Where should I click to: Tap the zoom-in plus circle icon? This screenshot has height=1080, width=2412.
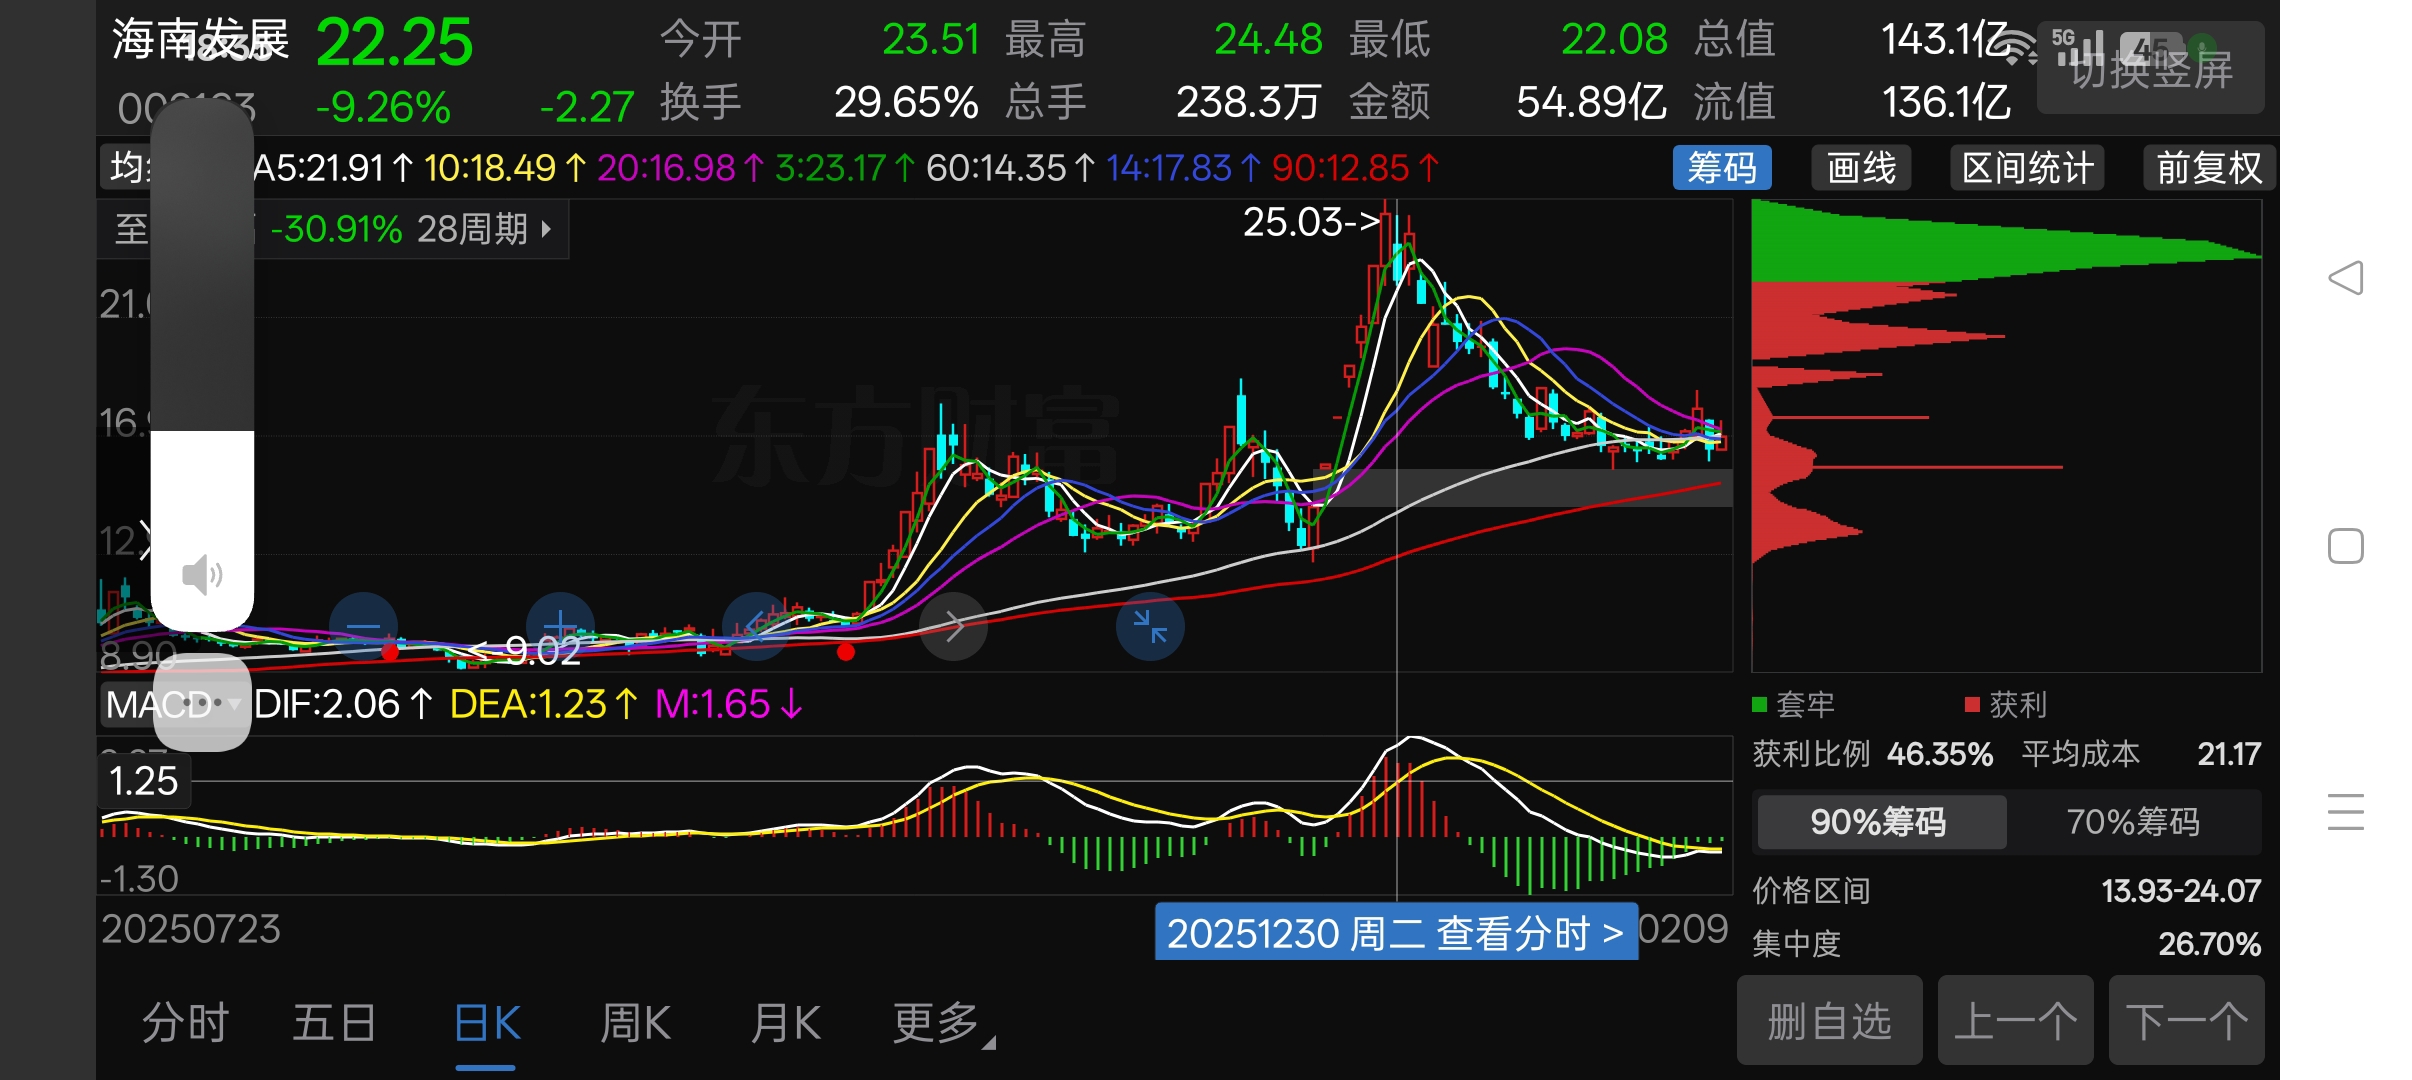point(560,627)
